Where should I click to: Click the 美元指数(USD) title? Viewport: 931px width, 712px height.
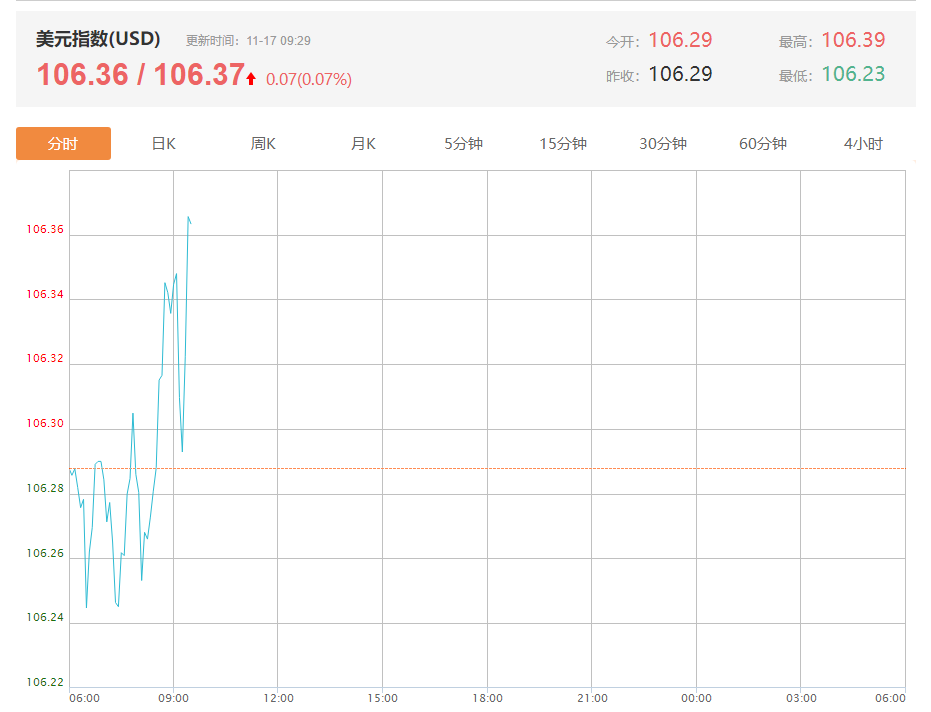click(x=98, y=40)
